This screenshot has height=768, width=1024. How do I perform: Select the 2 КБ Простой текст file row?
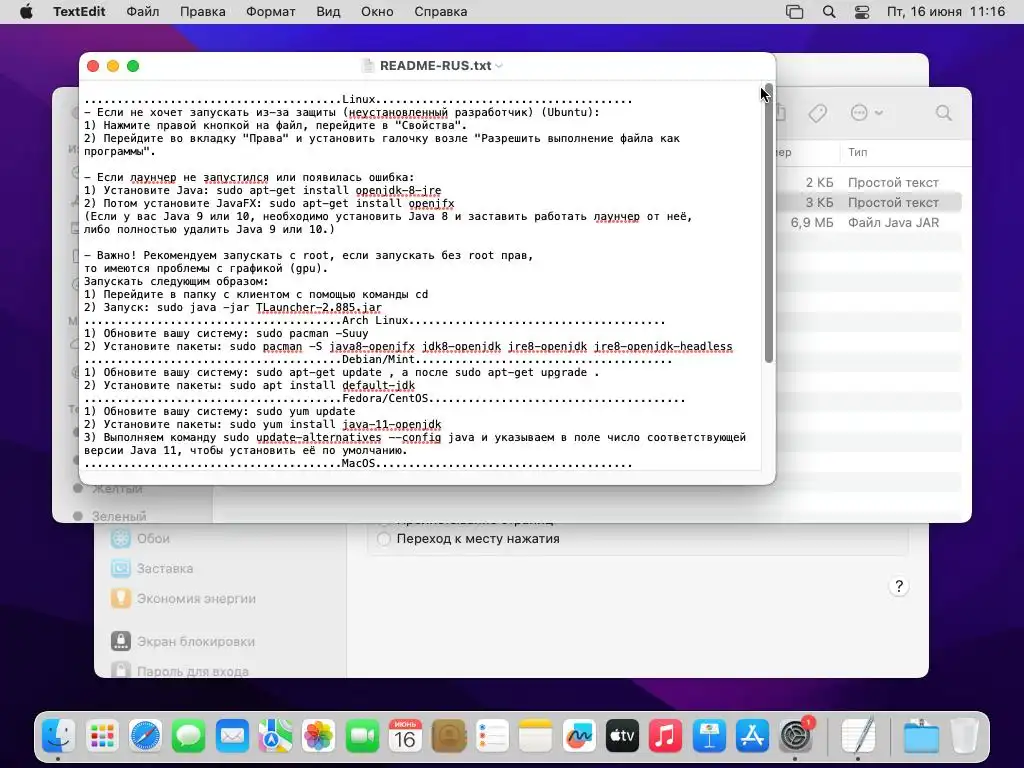tap(869, 182)
